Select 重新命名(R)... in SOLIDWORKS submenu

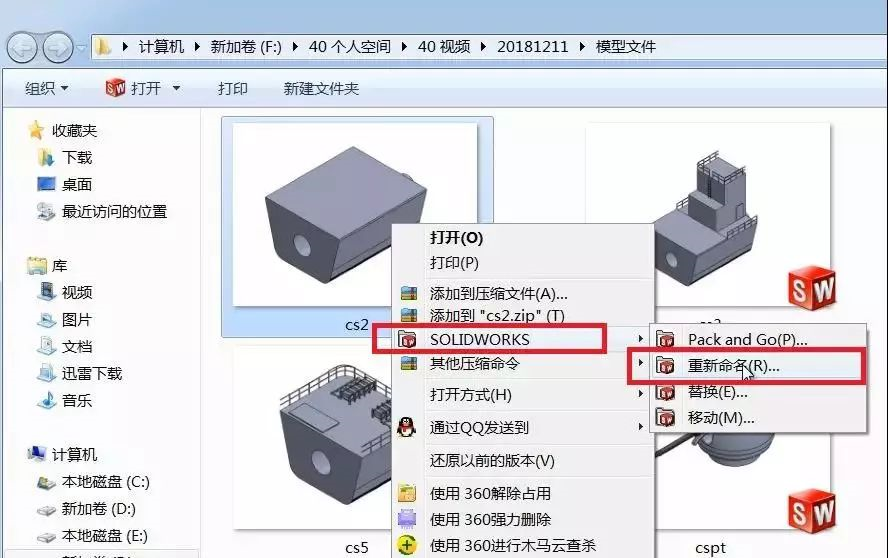(x=733, y=366)
